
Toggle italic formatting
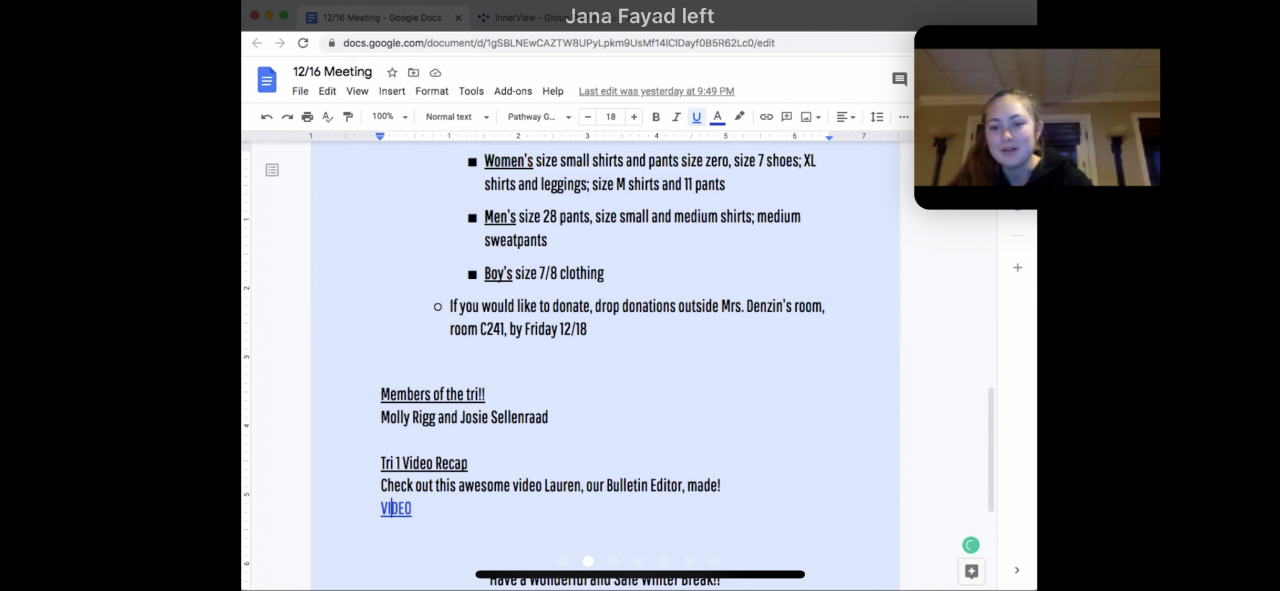[x=676, y=117]
